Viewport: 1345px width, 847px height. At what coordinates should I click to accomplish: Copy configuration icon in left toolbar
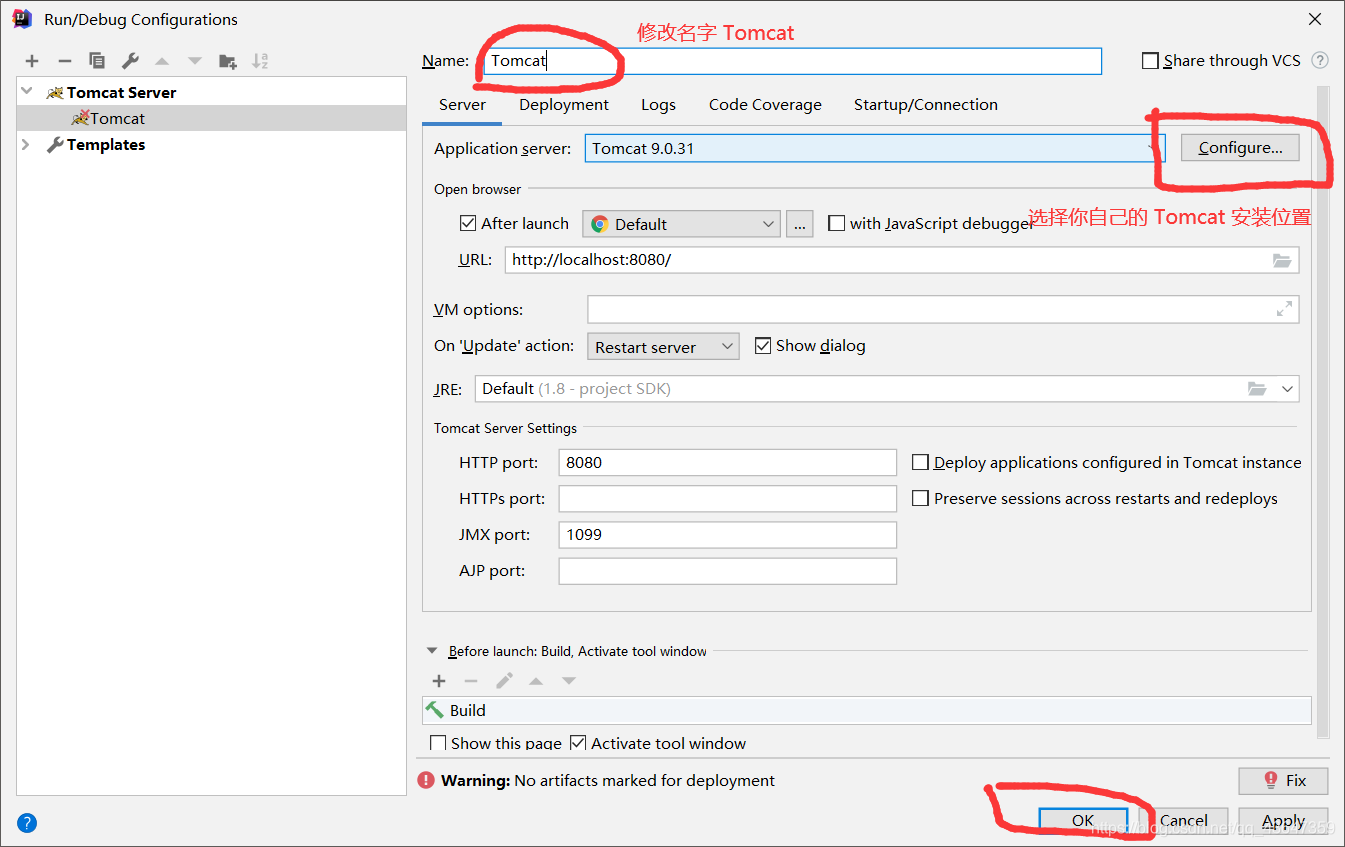(97, 61)
